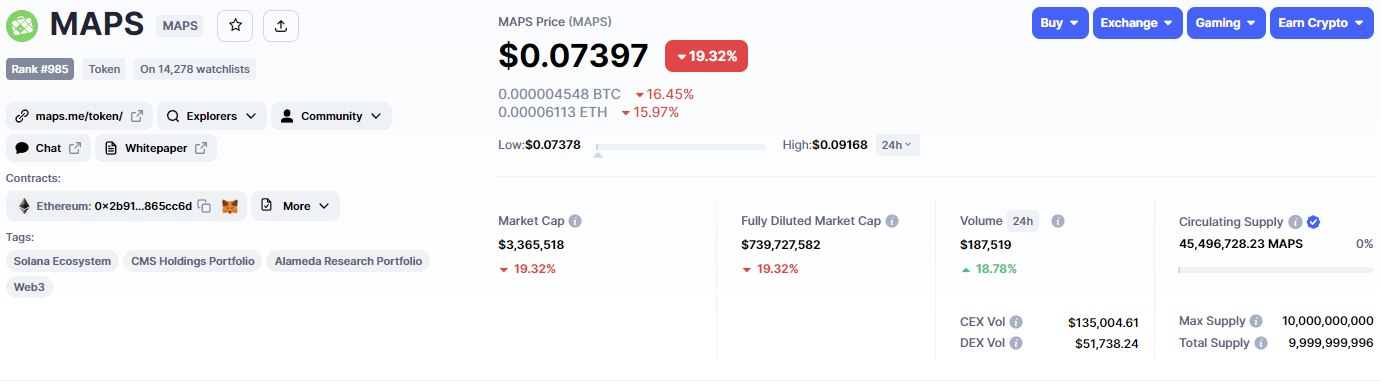
Task: Click the CEX Vol info icon
Action: pos(1016,322)
